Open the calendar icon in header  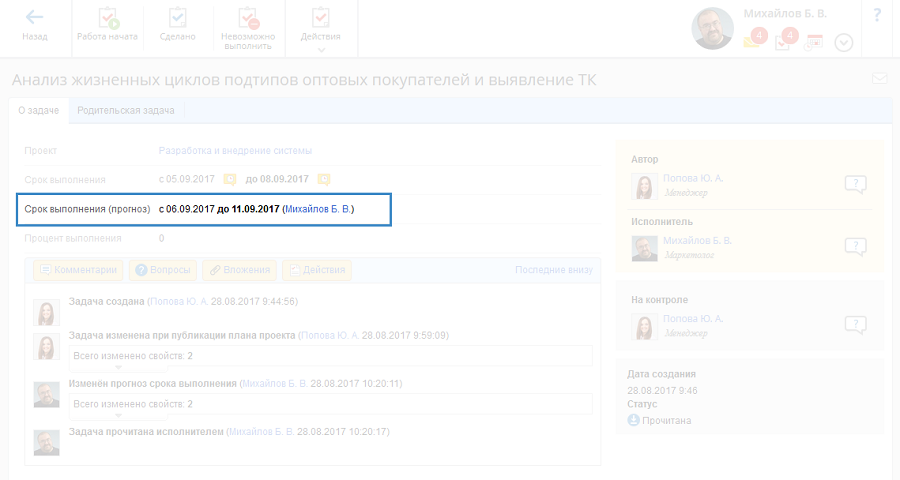click(815, 42)
